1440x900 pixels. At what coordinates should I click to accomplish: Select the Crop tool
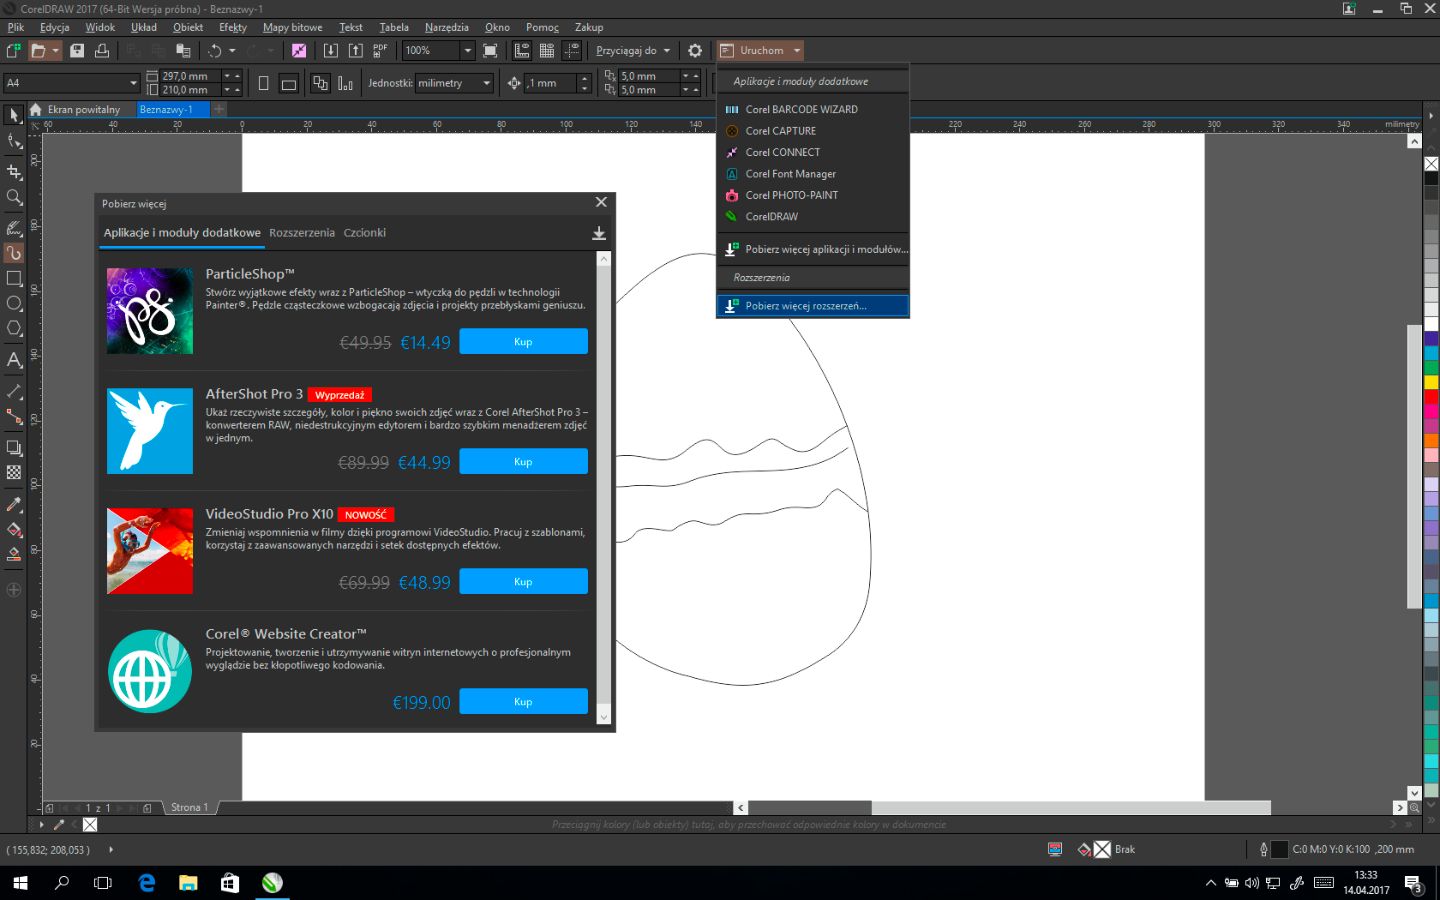tap(14, 171)
